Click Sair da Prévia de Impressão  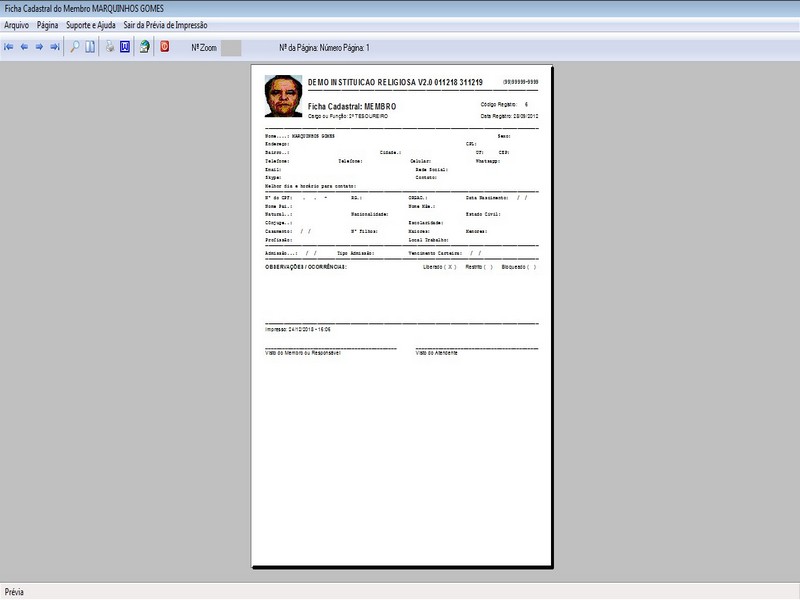165,25
